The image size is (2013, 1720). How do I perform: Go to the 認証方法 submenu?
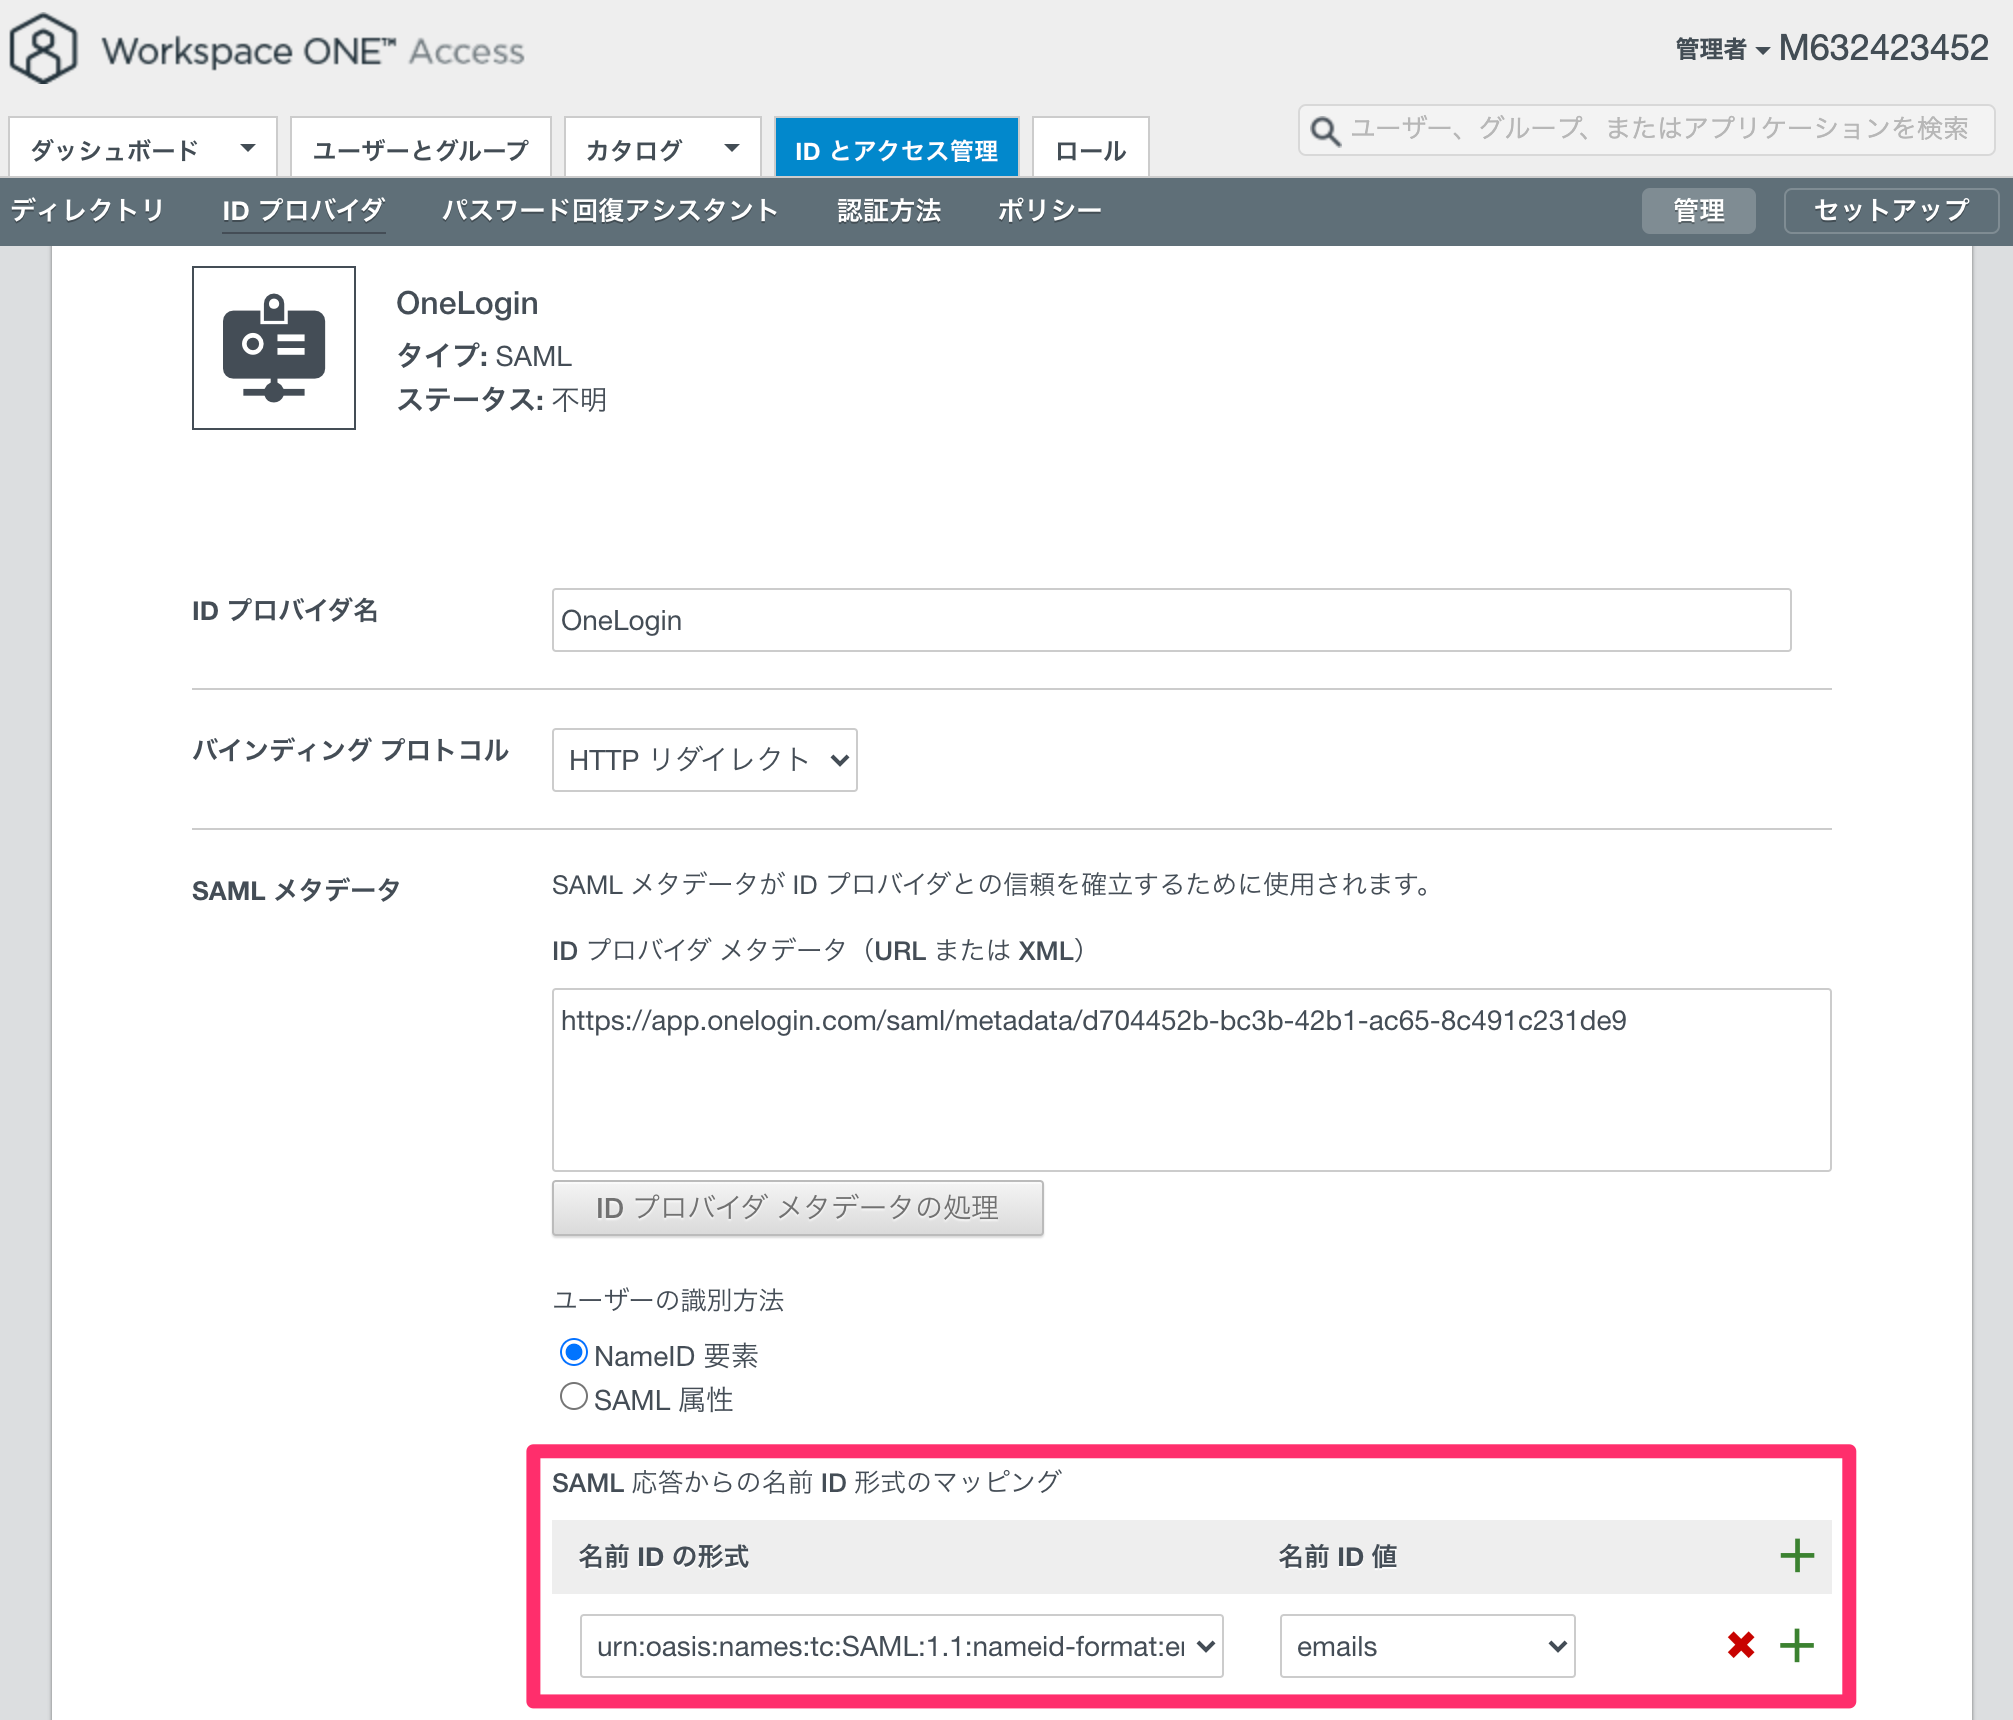point(889,210)
